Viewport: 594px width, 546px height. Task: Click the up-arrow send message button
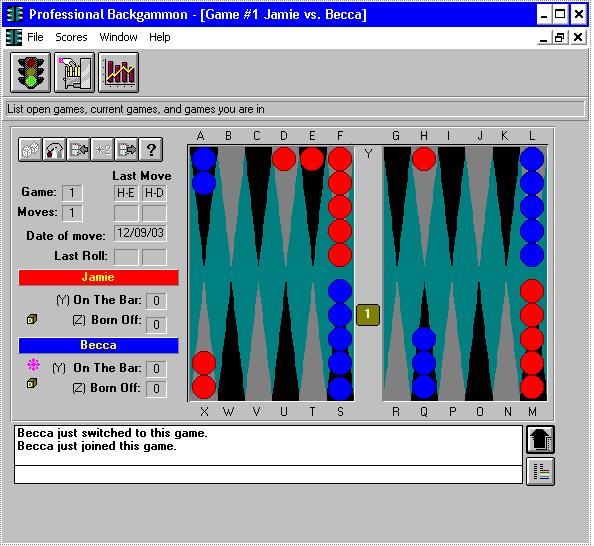(x=541, y=440)
